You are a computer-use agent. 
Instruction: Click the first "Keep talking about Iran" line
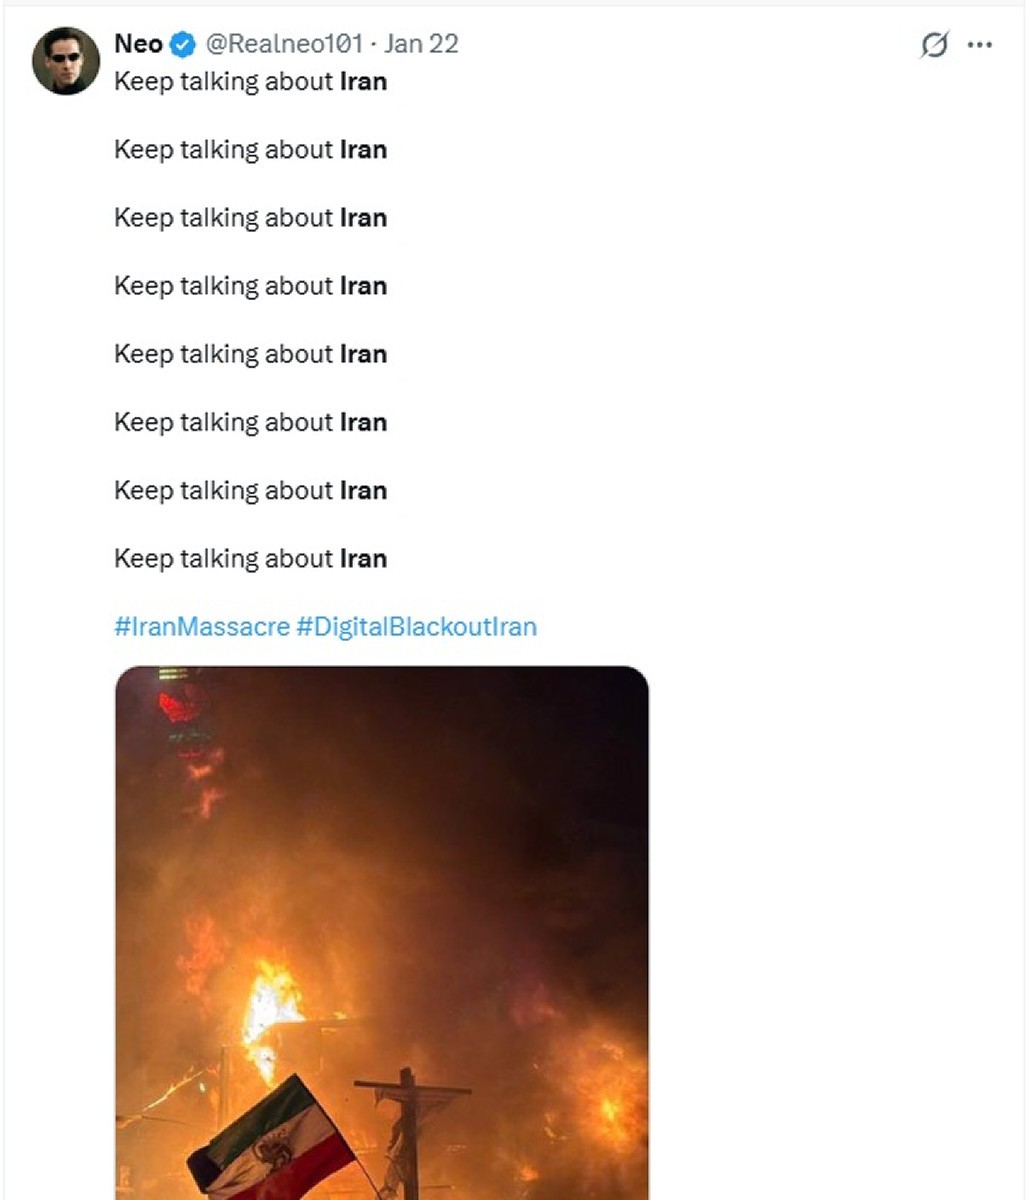tap(250, 82)
